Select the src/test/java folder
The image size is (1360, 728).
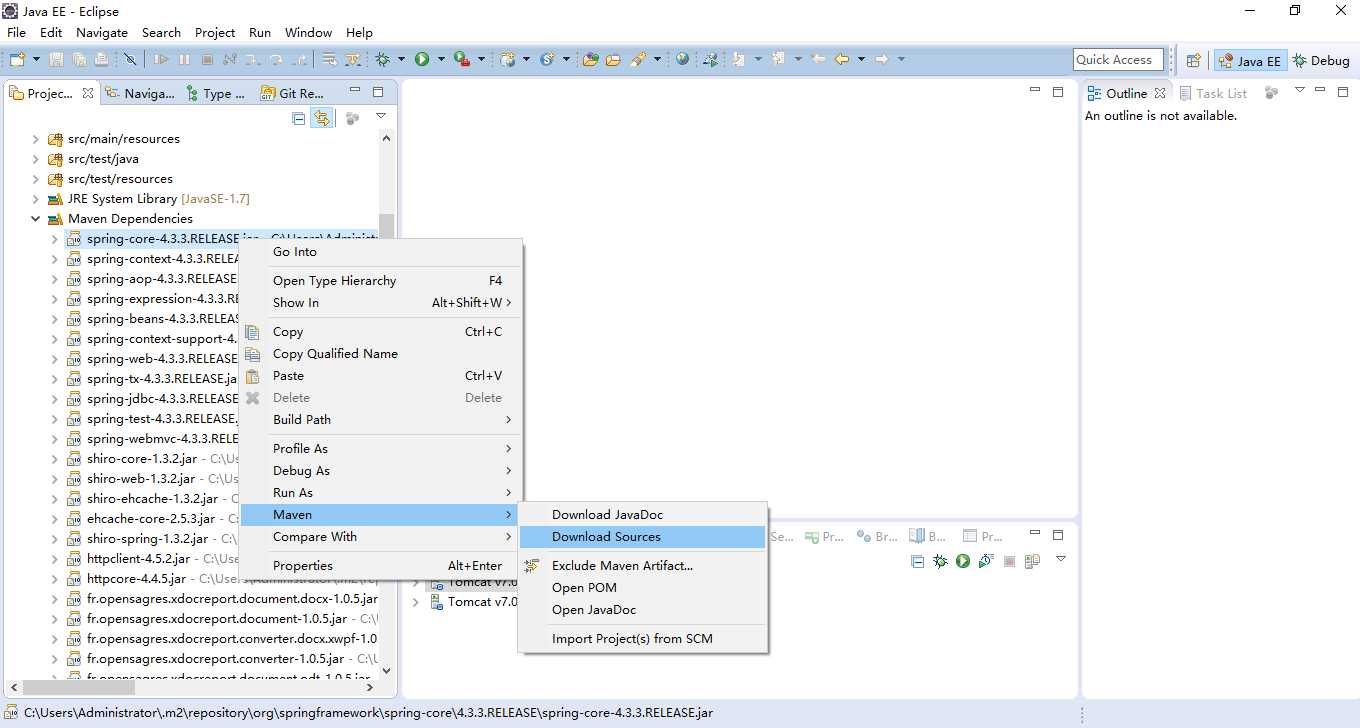click(103, 159)
